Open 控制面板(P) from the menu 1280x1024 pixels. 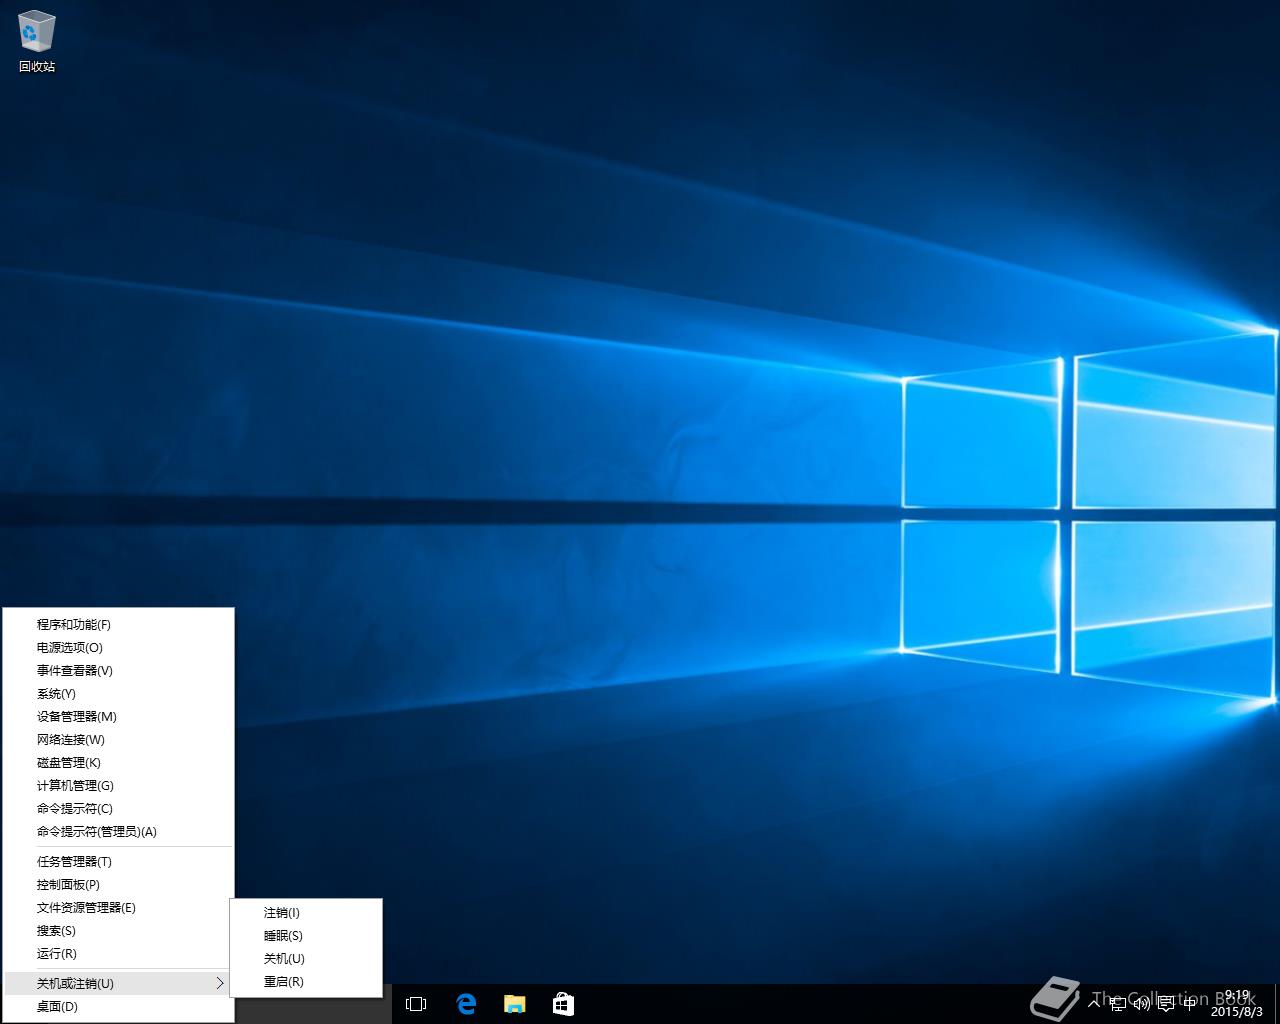tap(68, 885)
